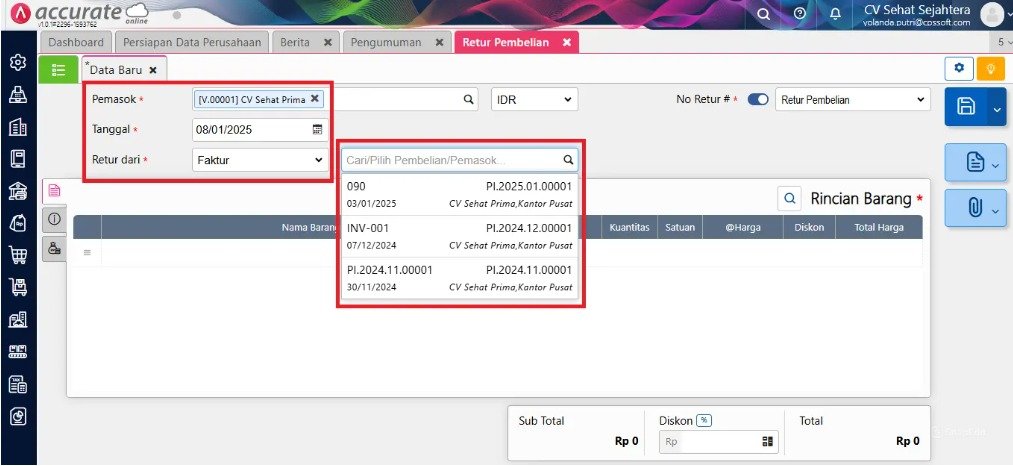Close the Retur Pembelian tab
This screenshot has height=466, width=1013.
click(x=567, y=42)
